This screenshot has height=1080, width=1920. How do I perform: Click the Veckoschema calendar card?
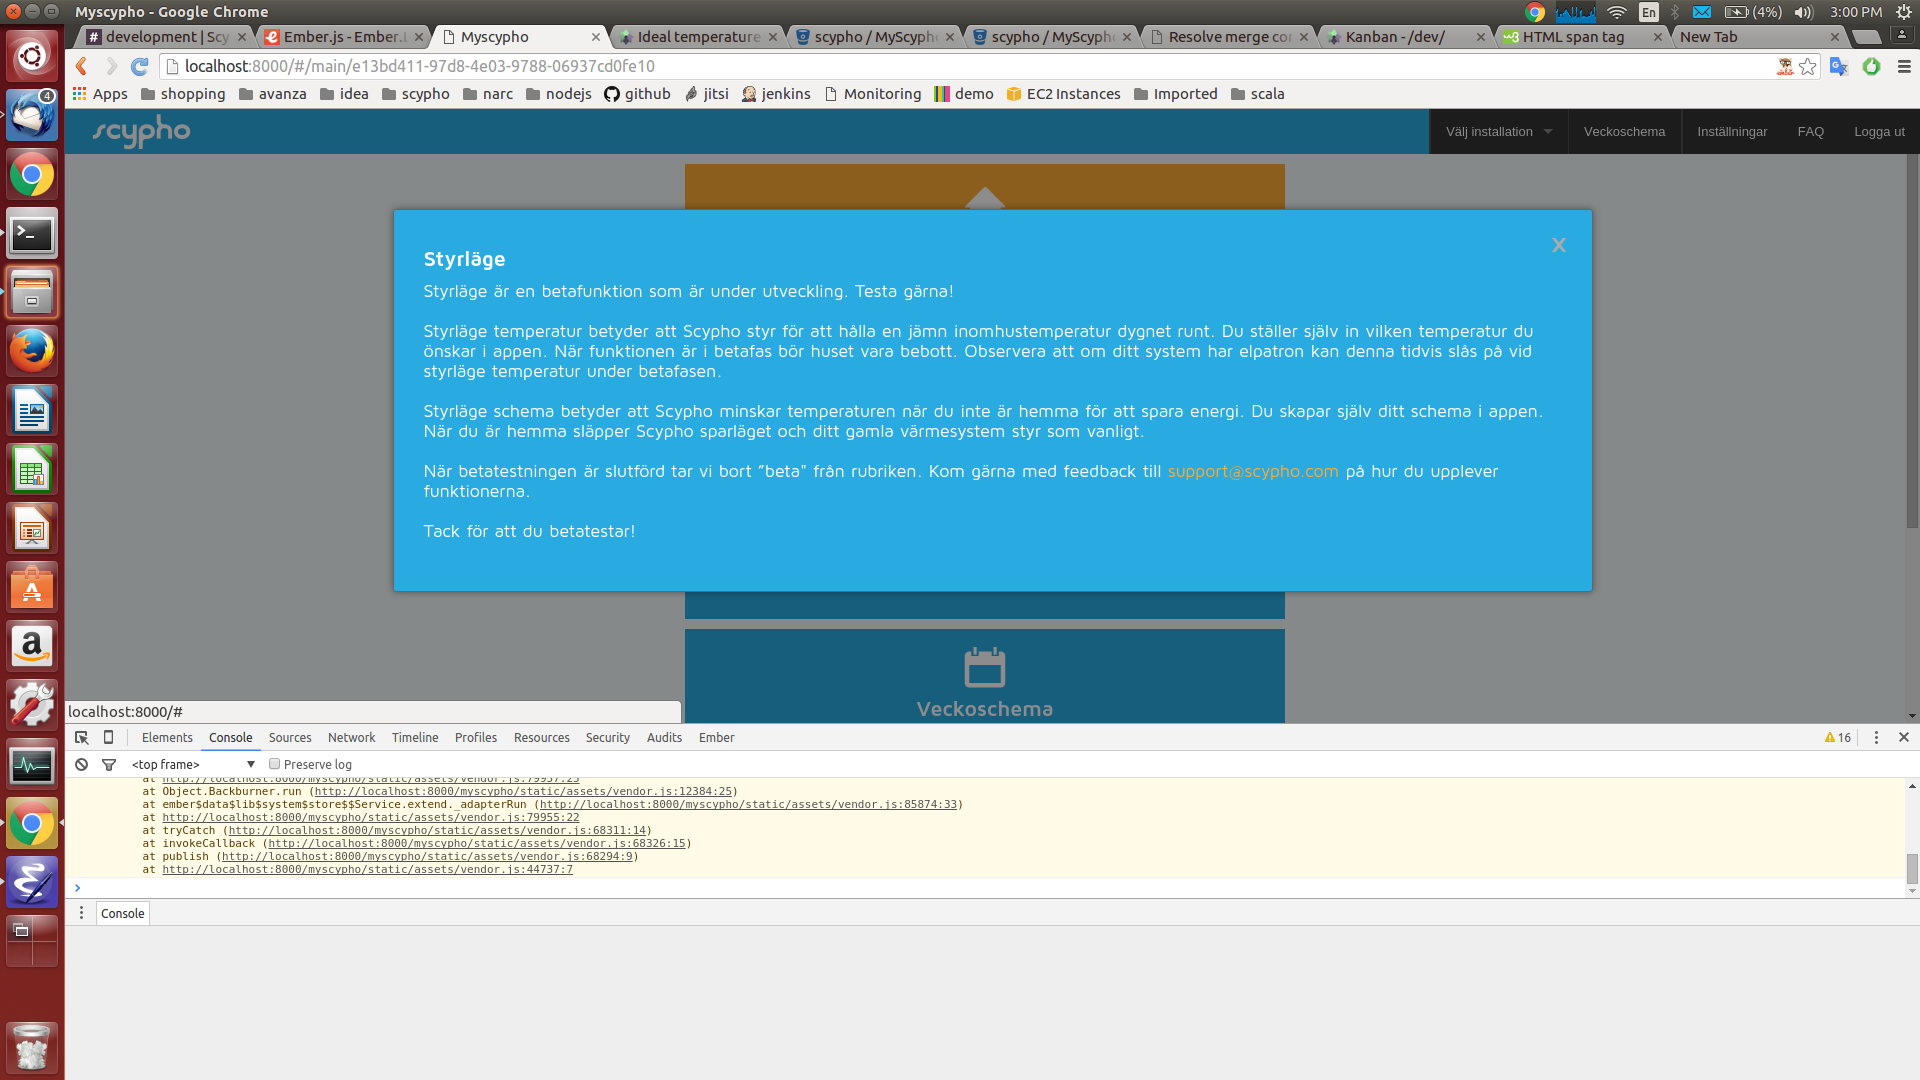(984, 676)
